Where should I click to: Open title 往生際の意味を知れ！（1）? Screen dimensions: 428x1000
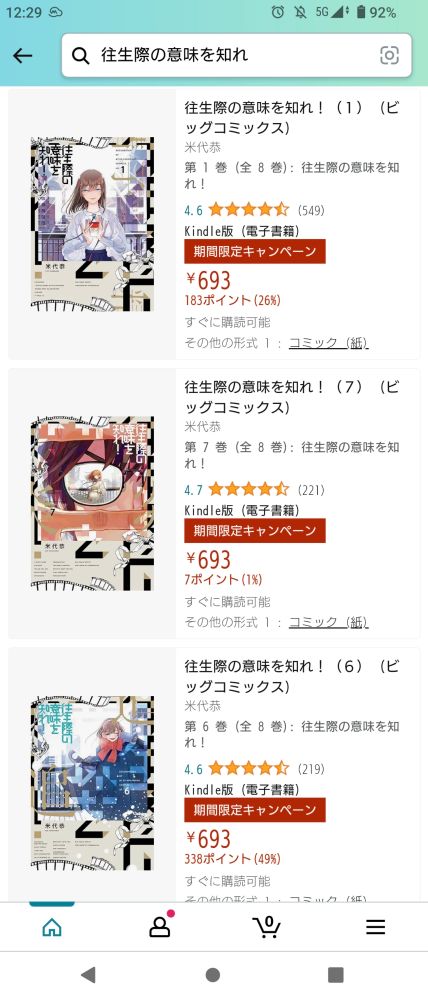click(292, 118)
